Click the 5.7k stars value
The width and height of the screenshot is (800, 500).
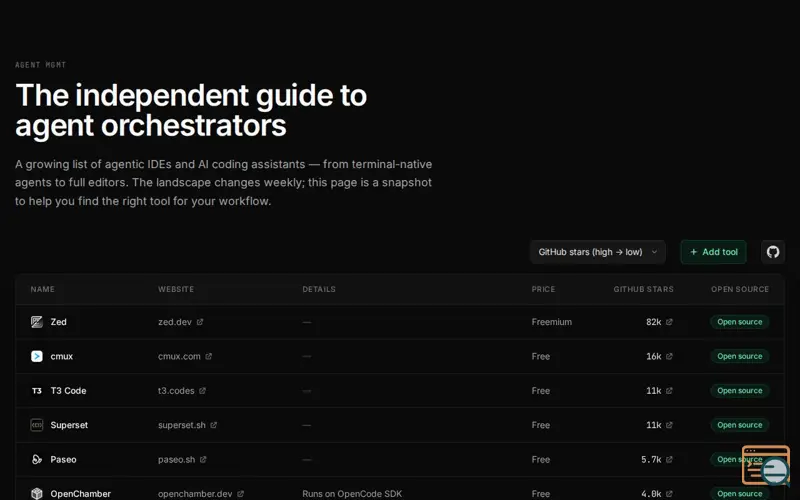[651, 459]
